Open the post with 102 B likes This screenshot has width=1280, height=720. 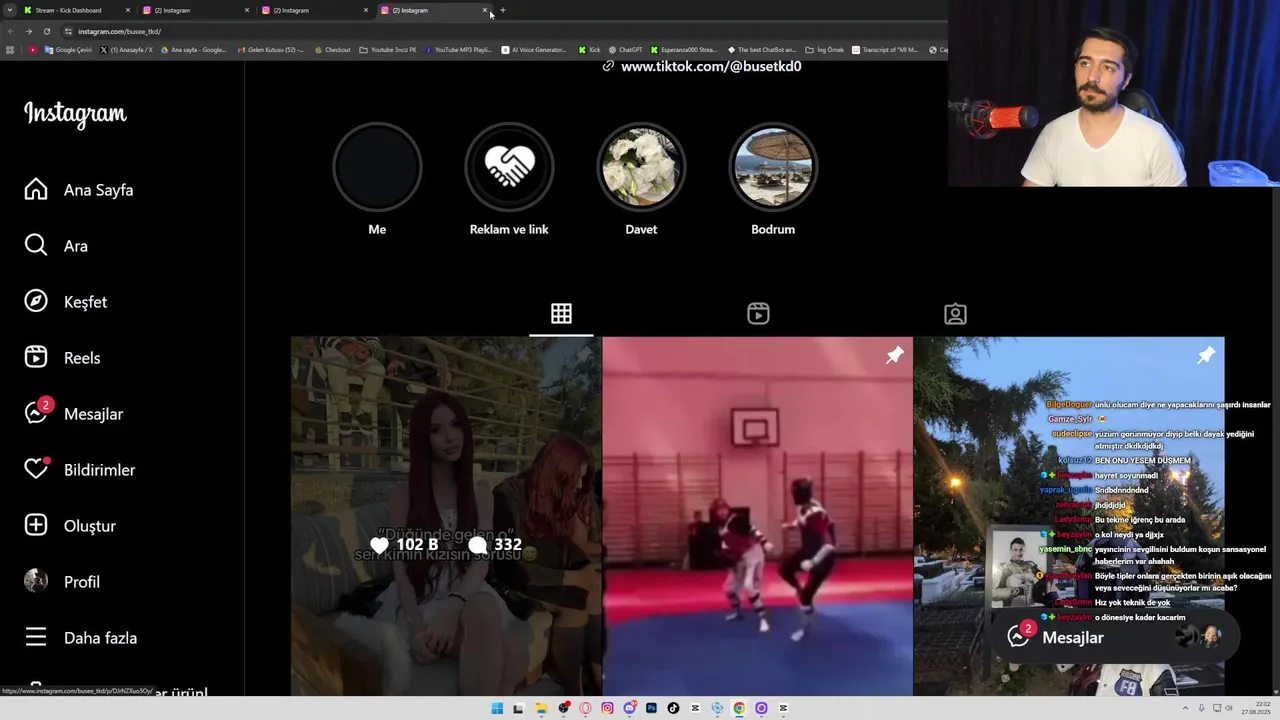point(446,516)
